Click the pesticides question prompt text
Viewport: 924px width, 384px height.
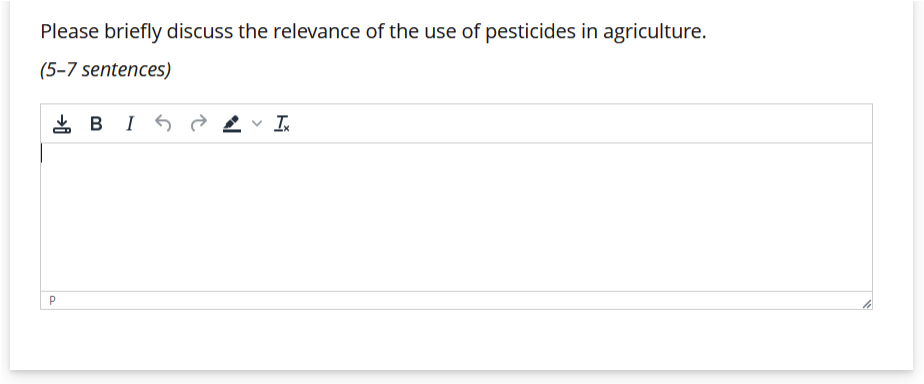(x=373, y=31)
